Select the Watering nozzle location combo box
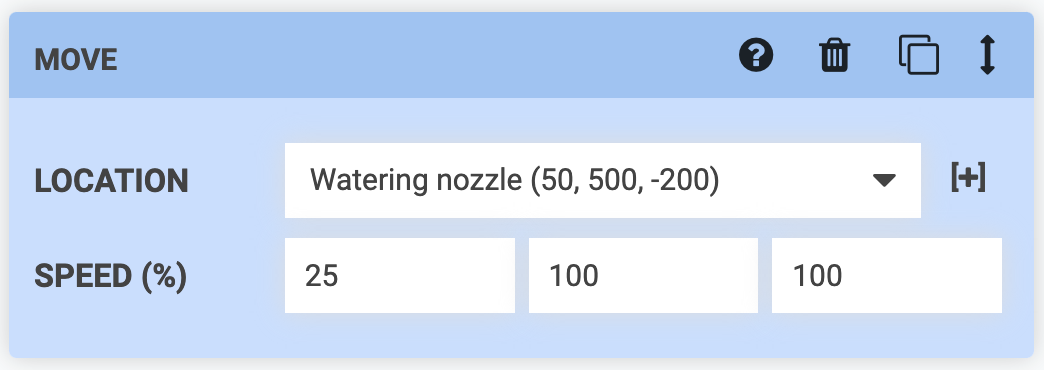 [x=603, y=180]
